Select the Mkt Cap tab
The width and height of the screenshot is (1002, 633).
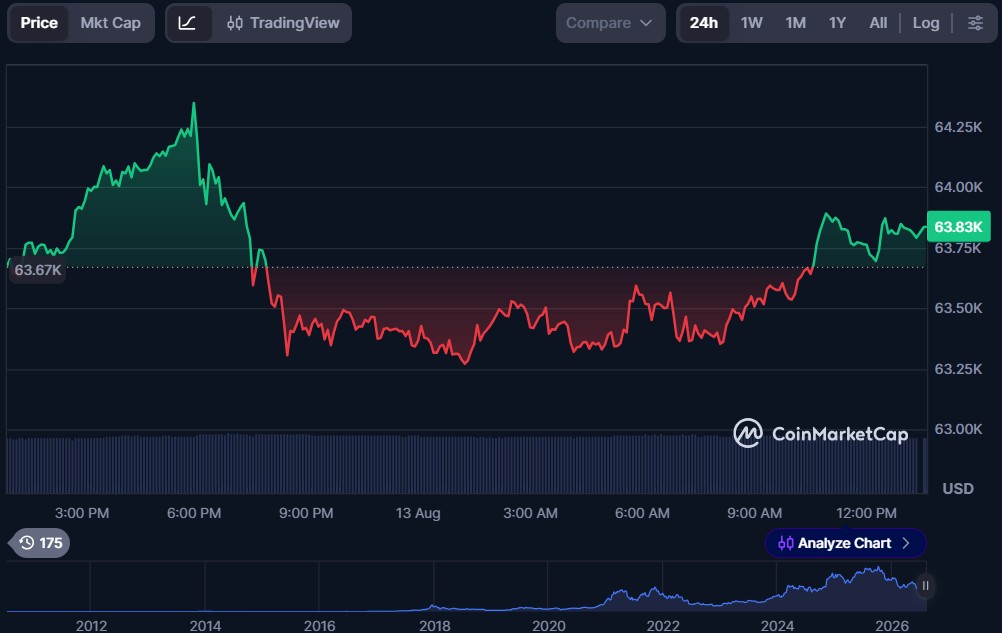(x=111, y=23)
